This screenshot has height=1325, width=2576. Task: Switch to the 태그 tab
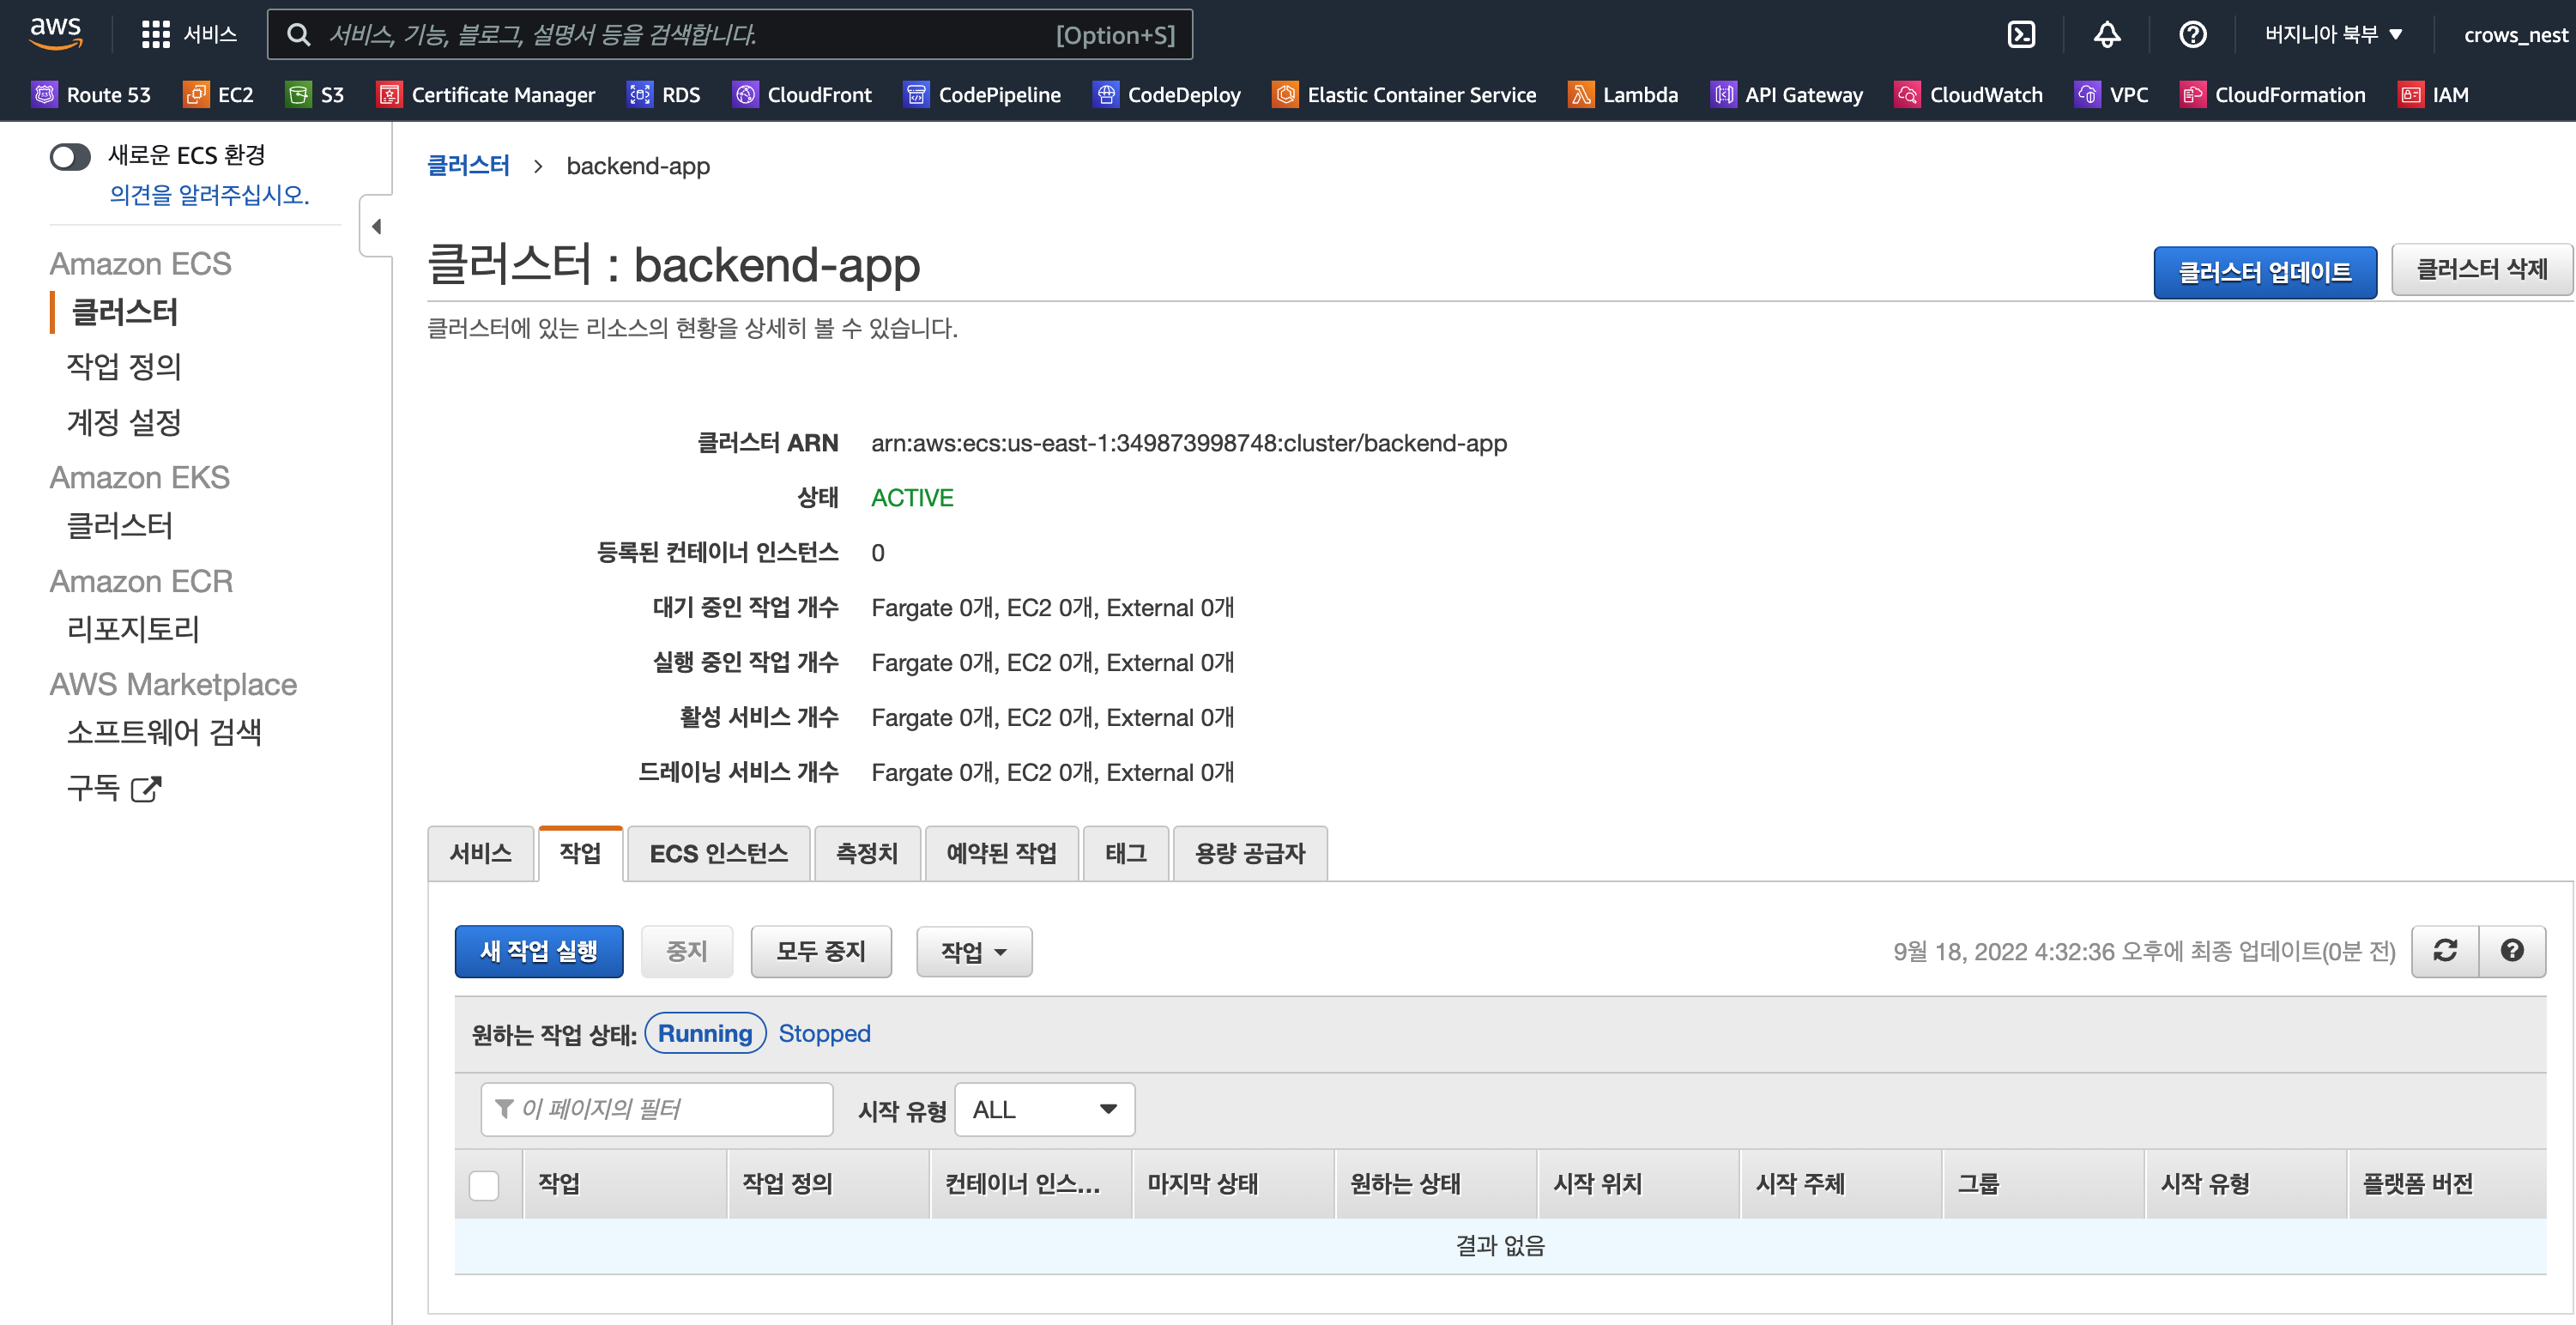(x=1126, y=853)
